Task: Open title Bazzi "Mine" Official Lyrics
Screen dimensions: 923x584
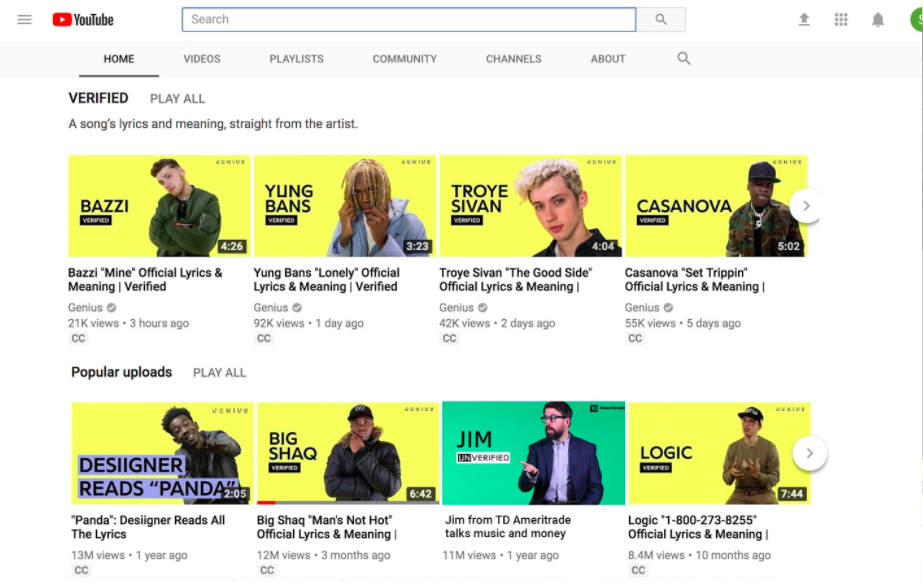Action: pyautogui.click(x=145, y=280)
